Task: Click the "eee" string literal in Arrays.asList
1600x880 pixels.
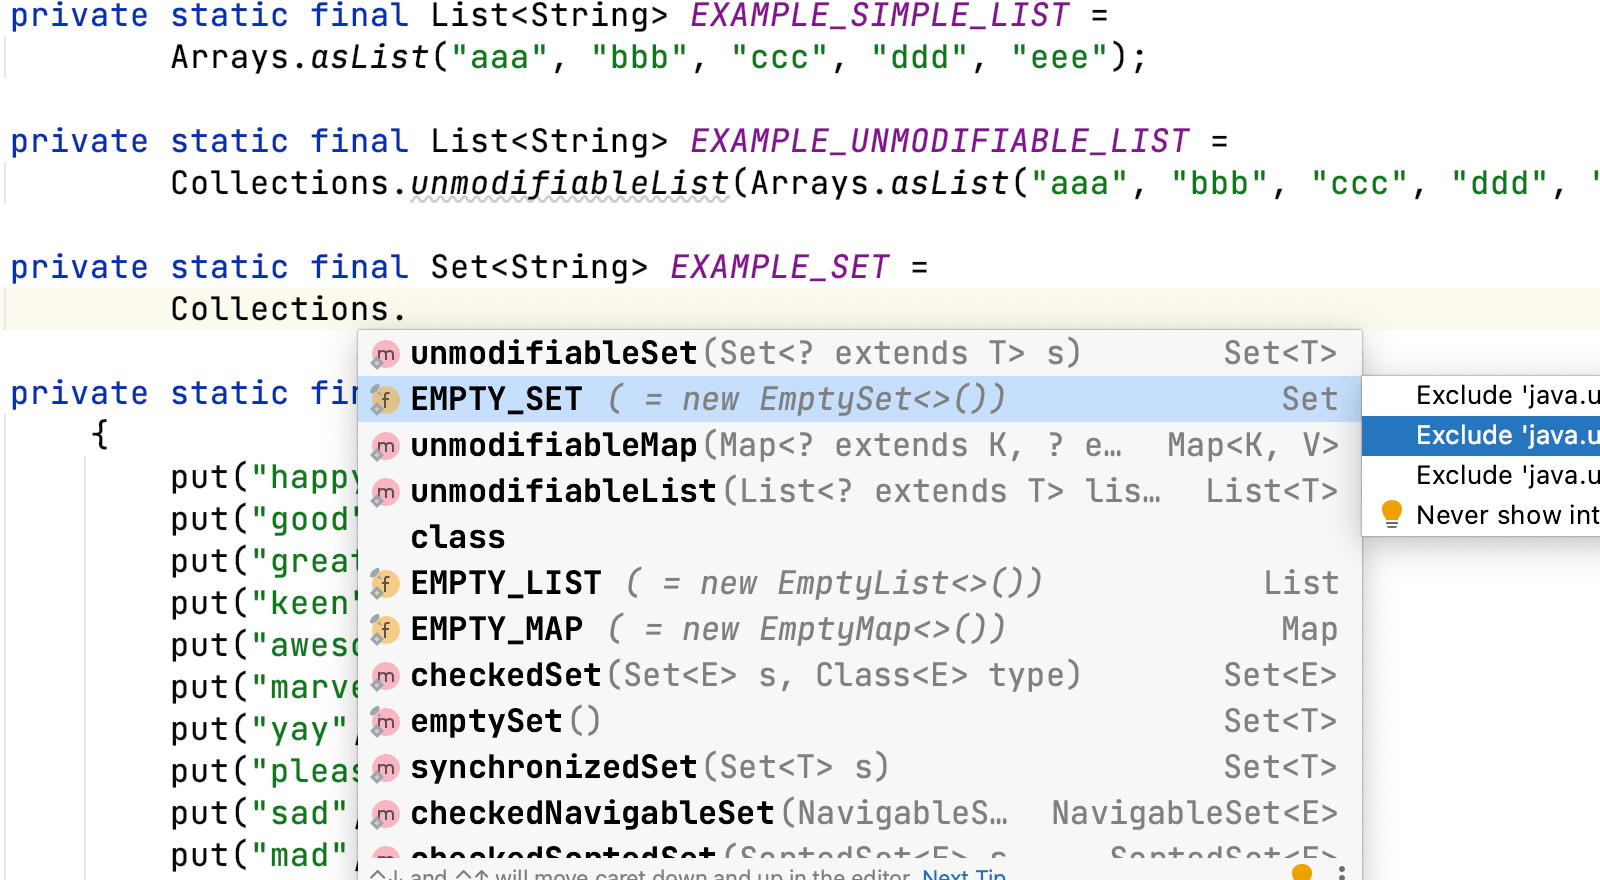Action: 1060,58
